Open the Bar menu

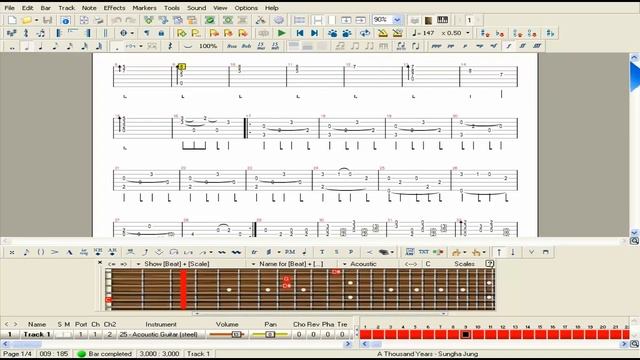point(46,8)
